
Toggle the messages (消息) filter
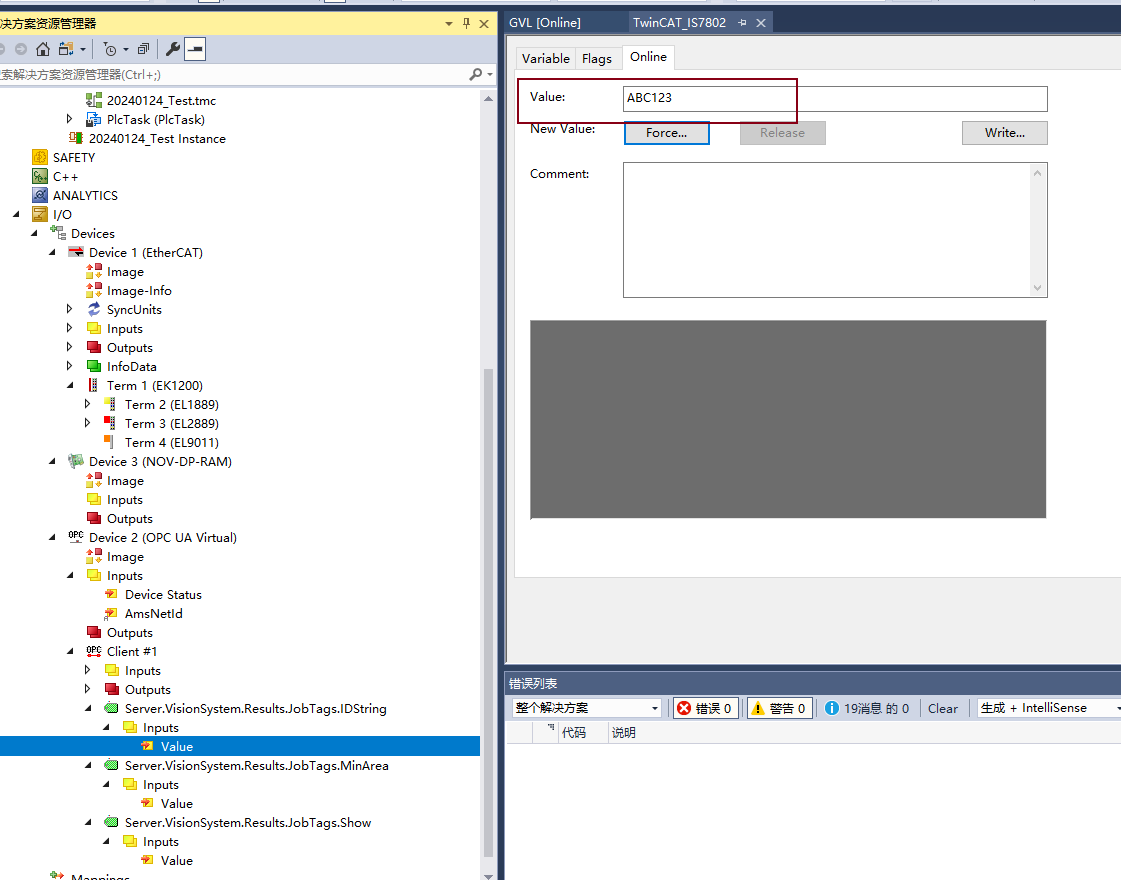(866, 708)
